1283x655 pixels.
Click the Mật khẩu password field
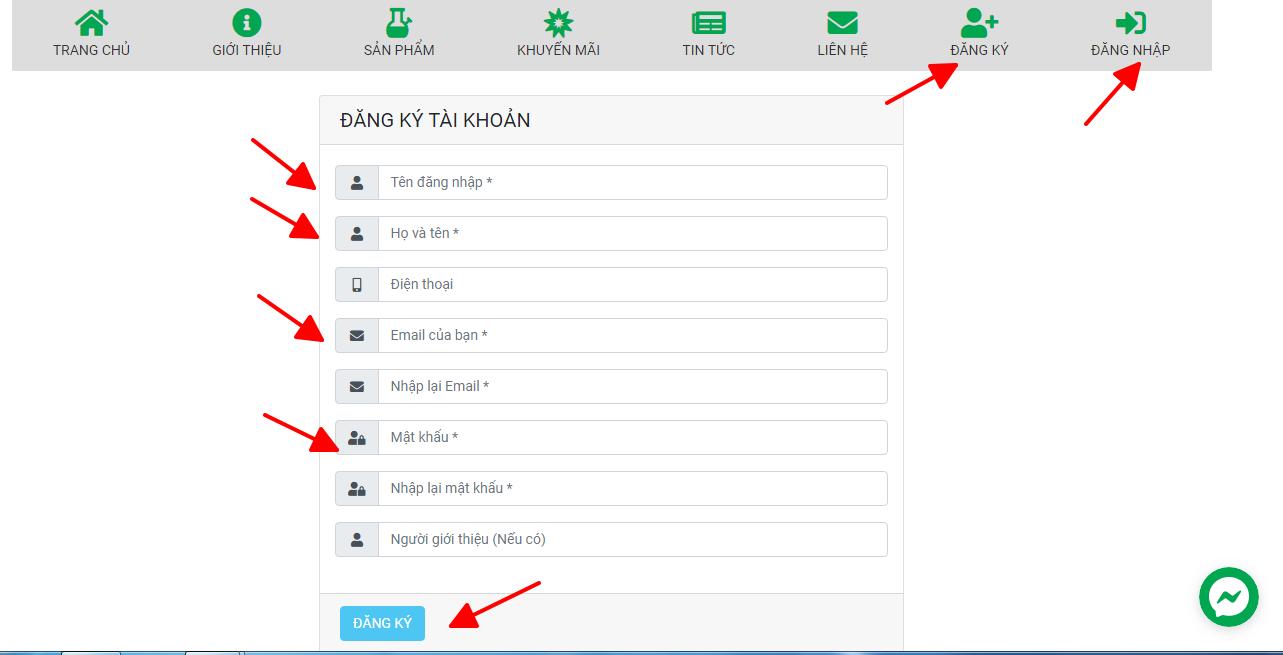pos(632,437)
